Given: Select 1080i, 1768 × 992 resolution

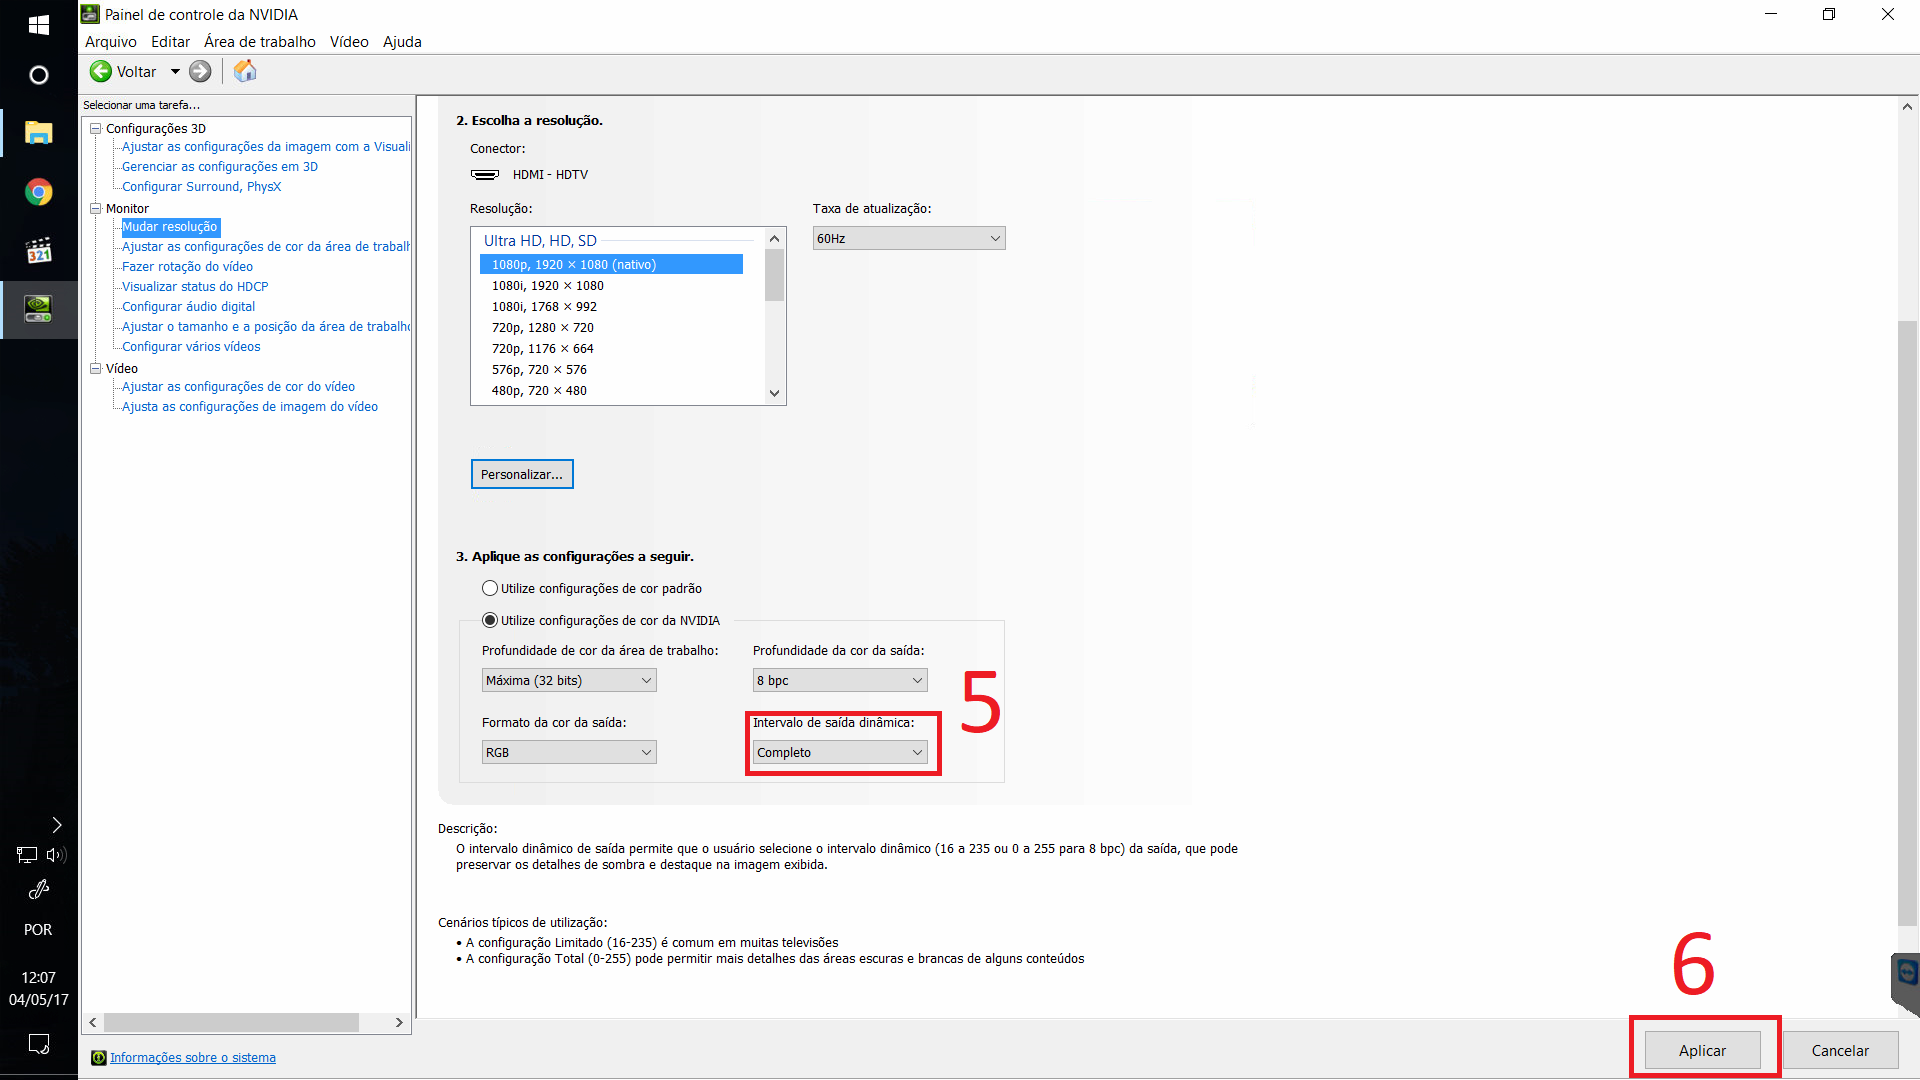Looking at the screenshot, I should [x=611, y=306].
